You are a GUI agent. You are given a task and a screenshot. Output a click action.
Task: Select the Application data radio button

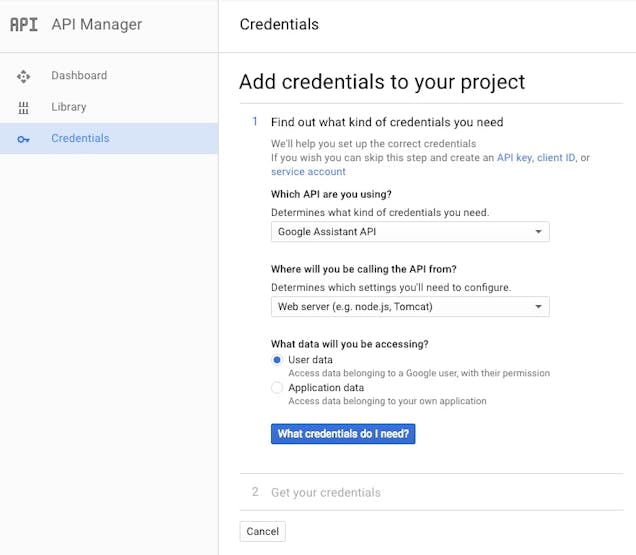point(277,388)
